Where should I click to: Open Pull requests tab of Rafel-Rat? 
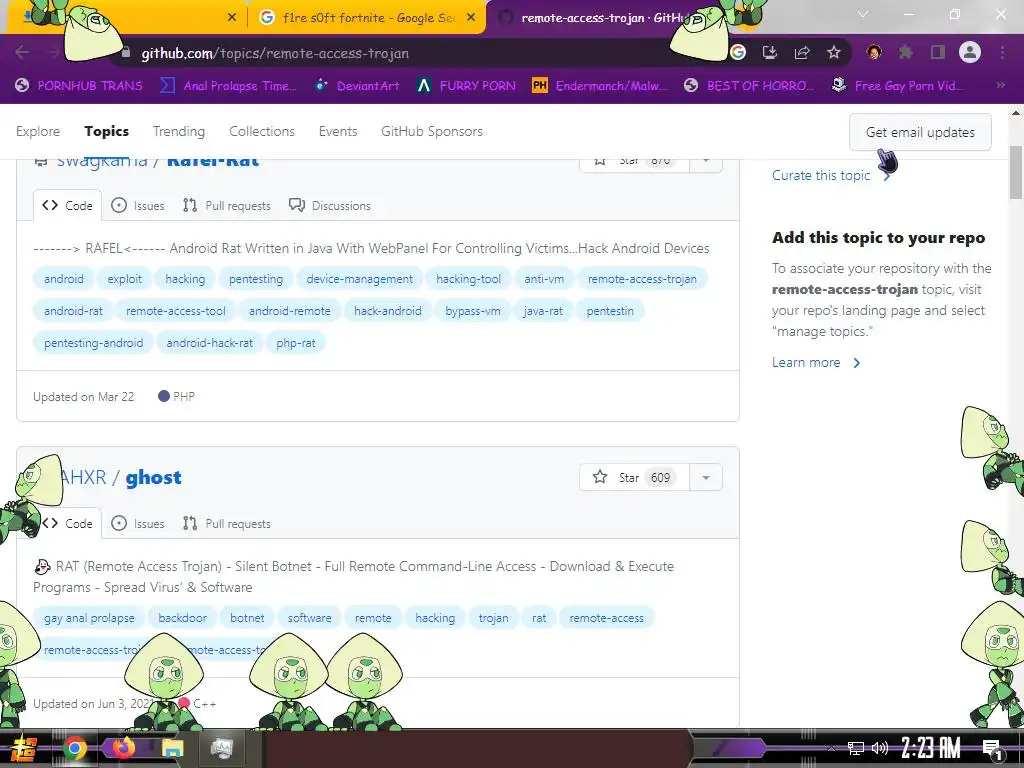pos(227,206)
